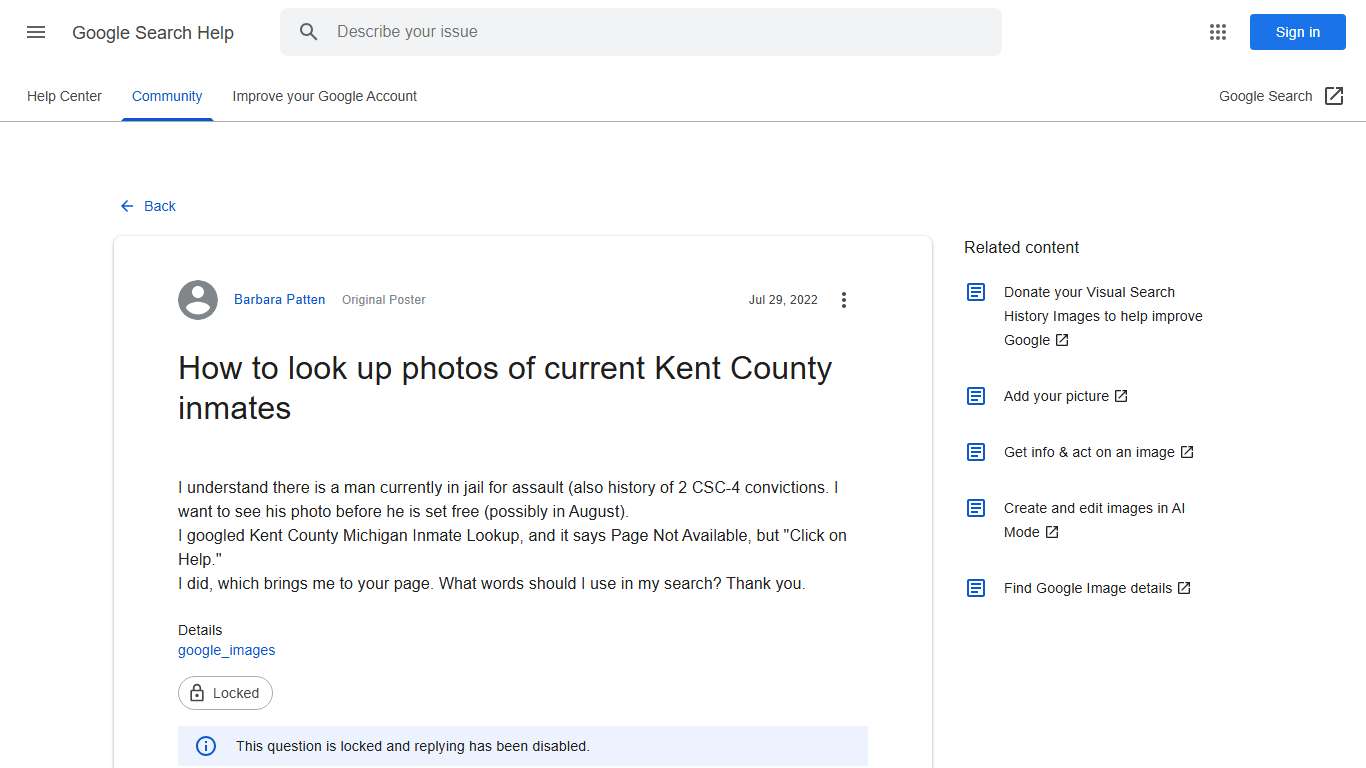
Task: Click the Google Search Help logo
Action: click(152, 32)
